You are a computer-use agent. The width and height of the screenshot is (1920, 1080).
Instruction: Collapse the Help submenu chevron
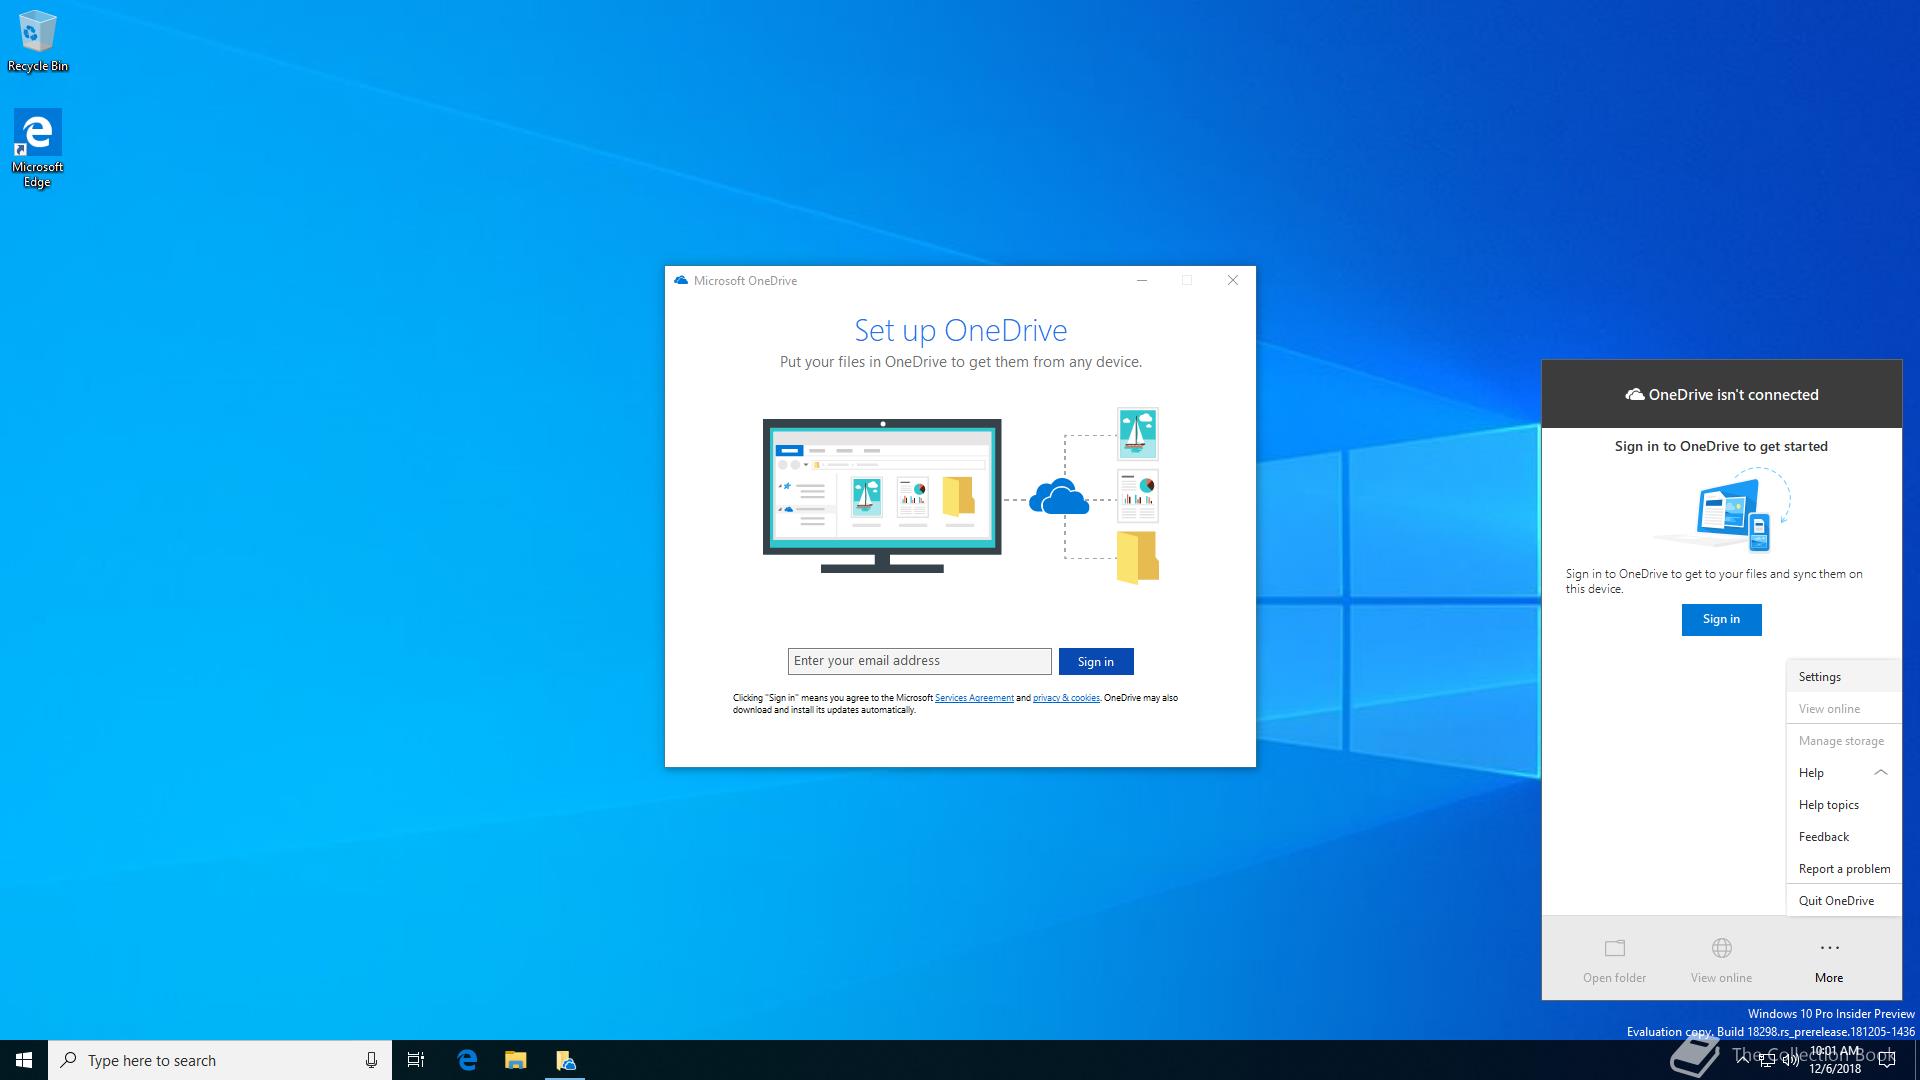[x=1880, y=772]
